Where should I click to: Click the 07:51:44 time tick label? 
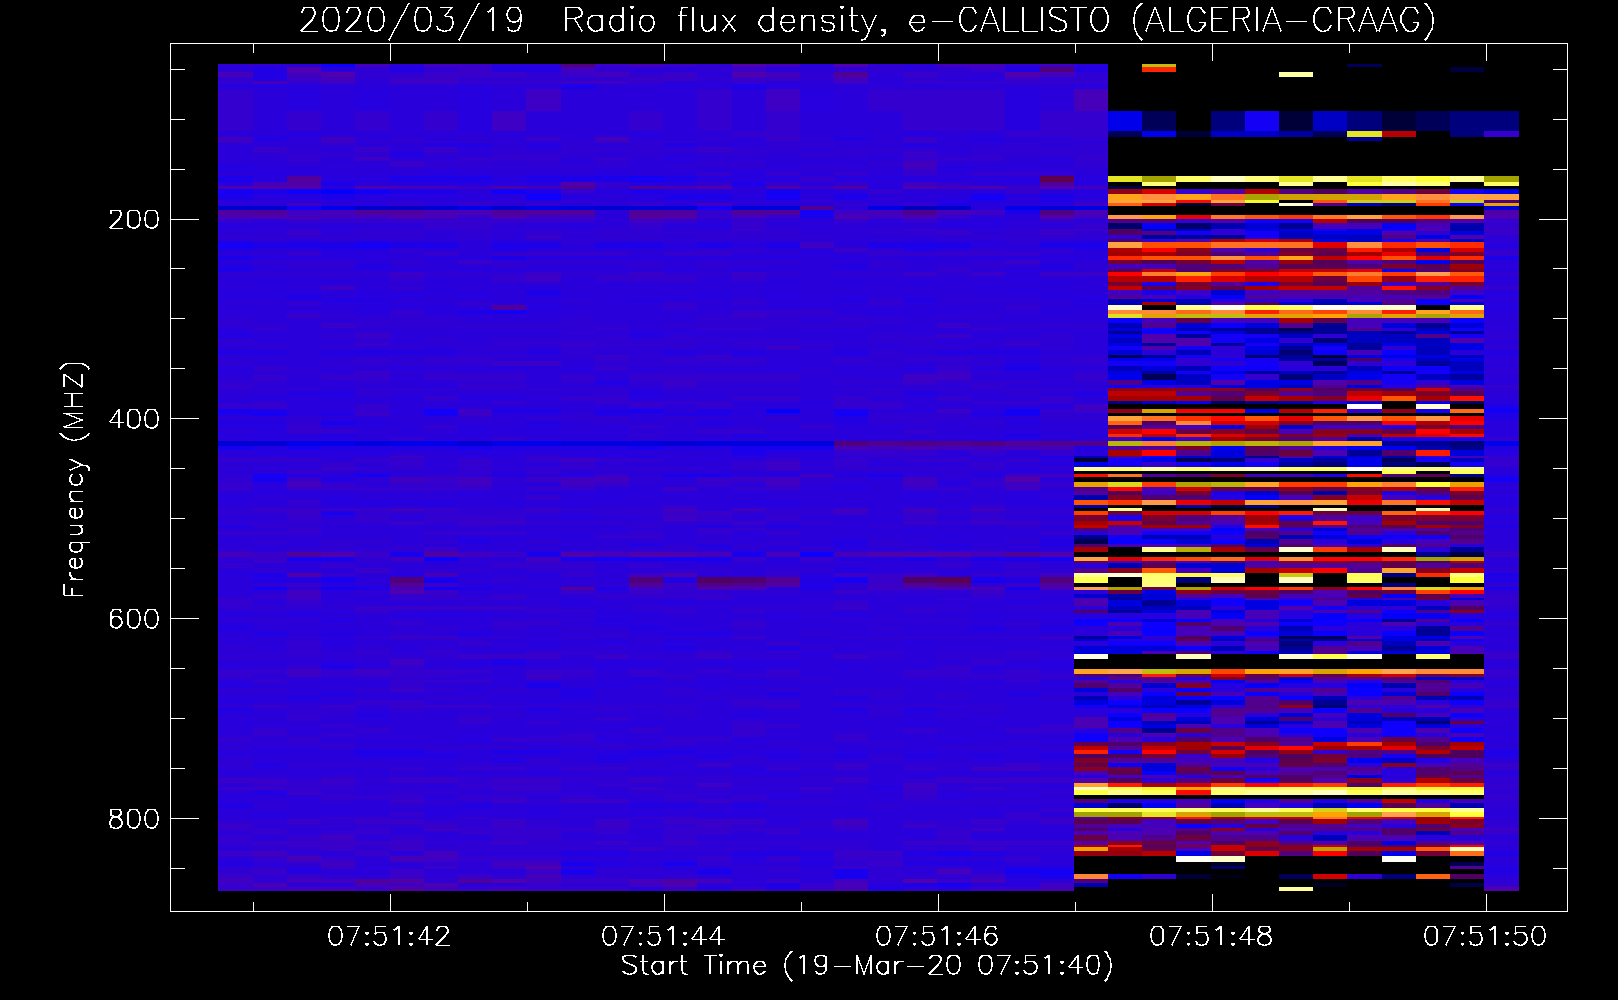[663, 937]
